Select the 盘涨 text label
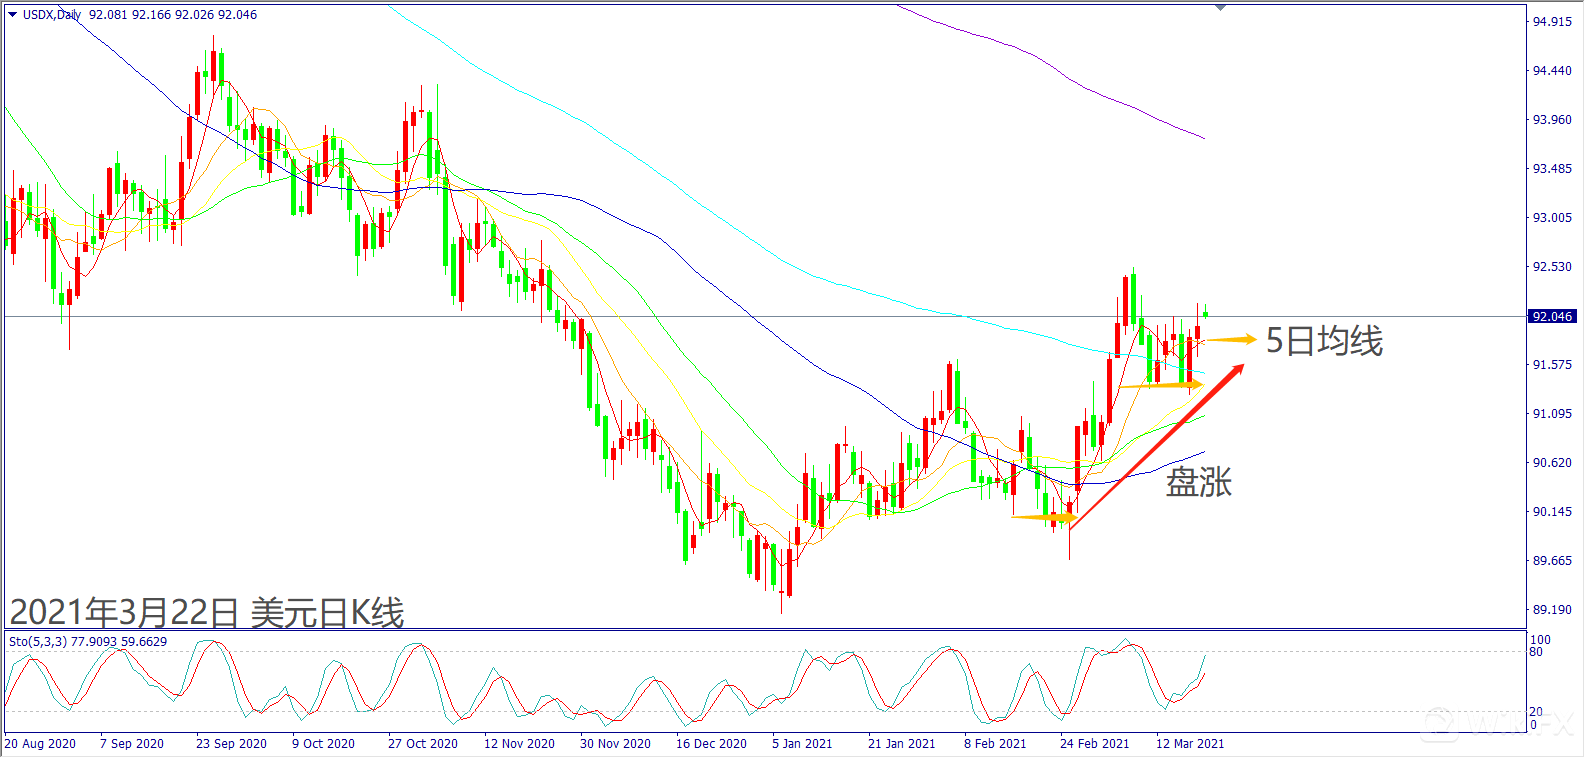1585x758 pixels. 1198,482
